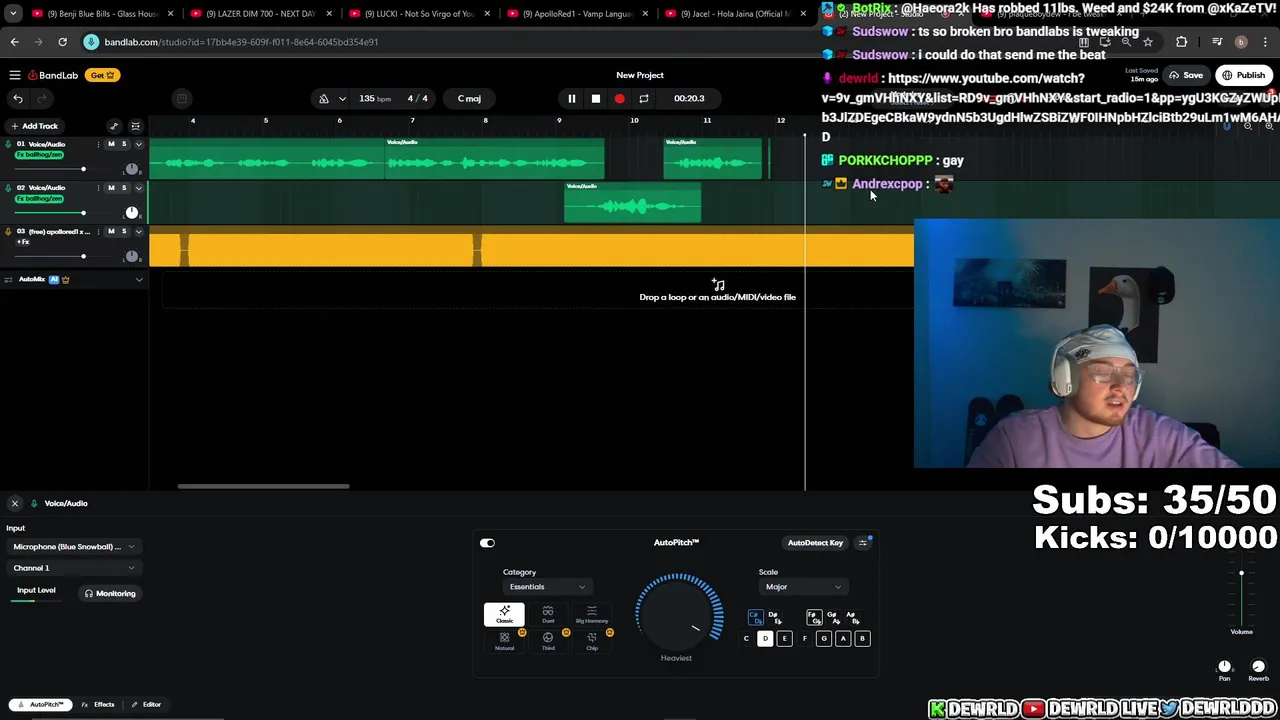The height and width of the screenshot is (720, 1280).
Task: Toggle the AutoPitch on/off switch
Action: (487, 543)
